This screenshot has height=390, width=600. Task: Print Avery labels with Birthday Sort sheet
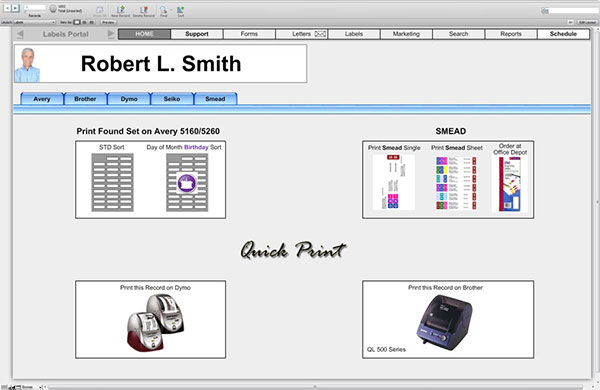[x=187, y=182]
